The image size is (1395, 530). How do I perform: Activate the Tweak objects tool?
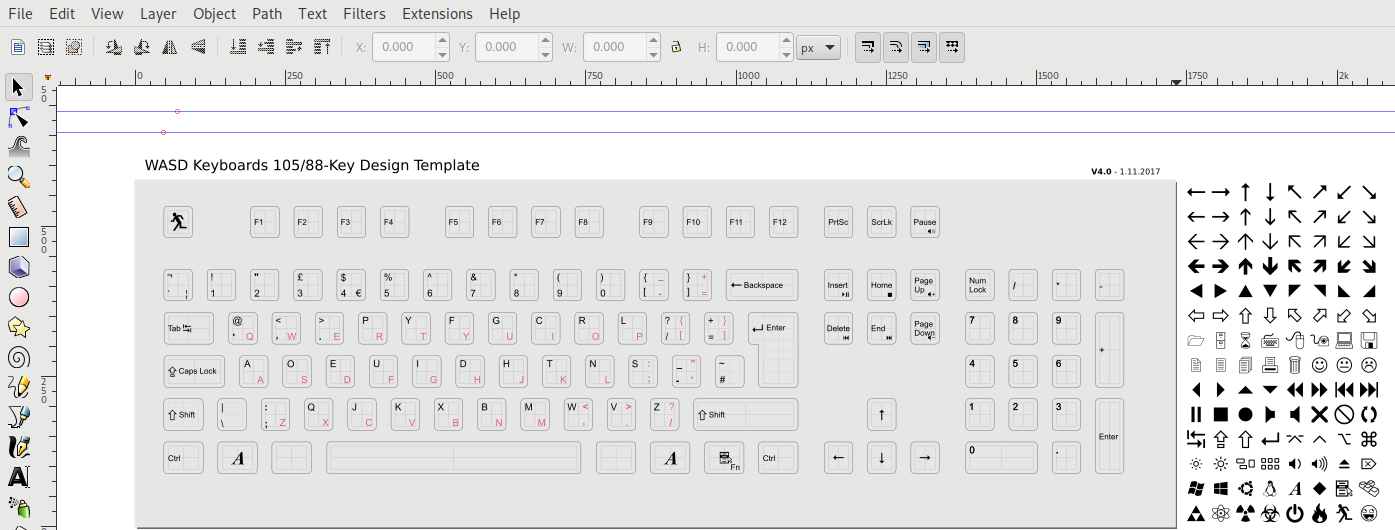(18, 148)
